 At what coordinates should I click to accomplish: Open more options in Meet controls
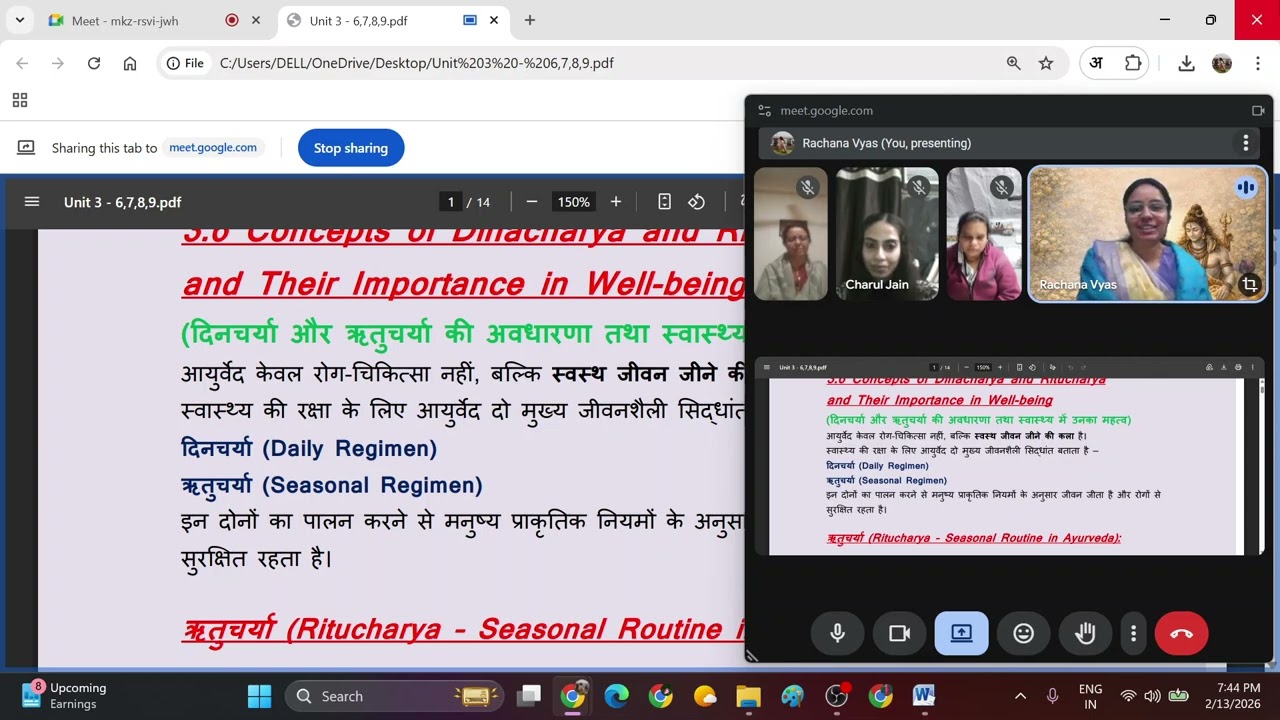1133,633
